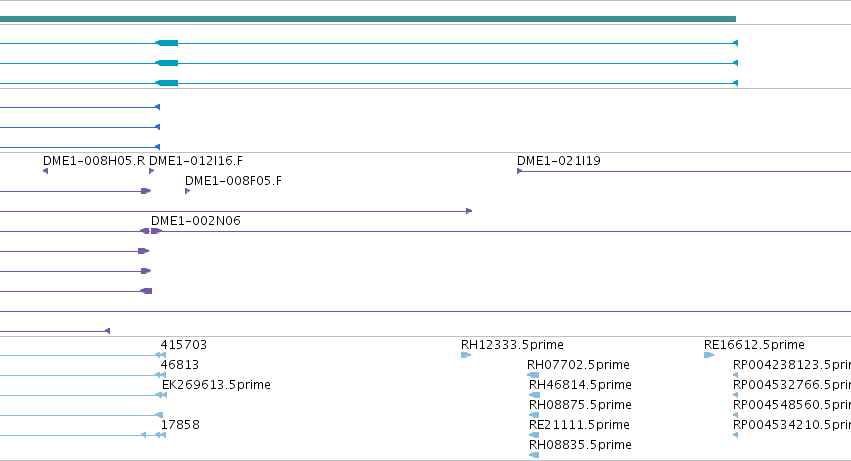Click the arrow glyph beneath RE16612.5prime
Image resolution: width=851 pixels, height=461 pixels.
click(709, 355)
